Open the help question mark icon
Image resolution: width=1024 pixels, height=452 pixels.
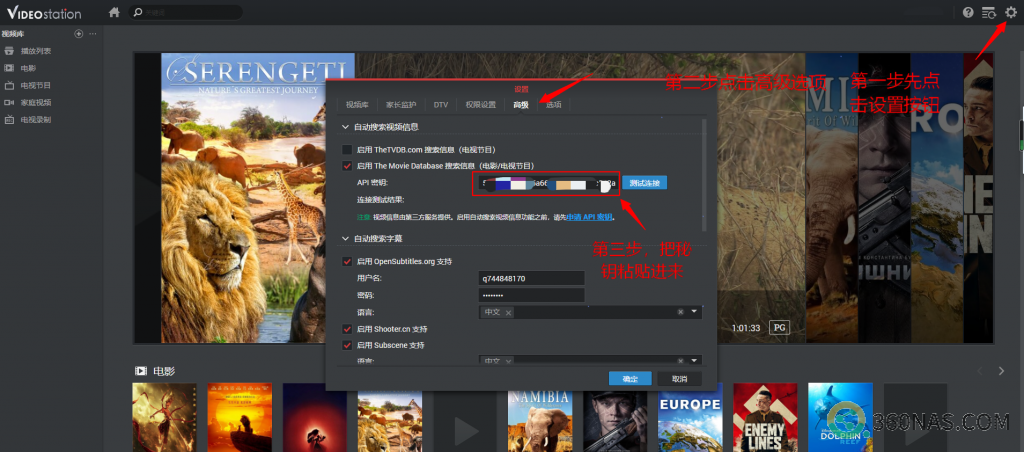pyautogui.click(x=968, y=12)
